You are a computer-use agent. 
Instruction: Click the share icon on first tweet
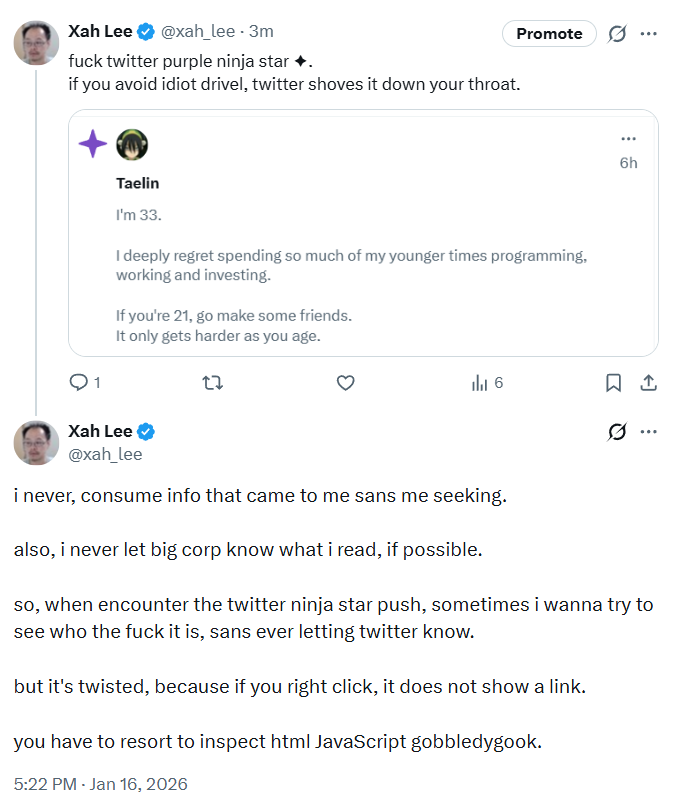[647, 382]
